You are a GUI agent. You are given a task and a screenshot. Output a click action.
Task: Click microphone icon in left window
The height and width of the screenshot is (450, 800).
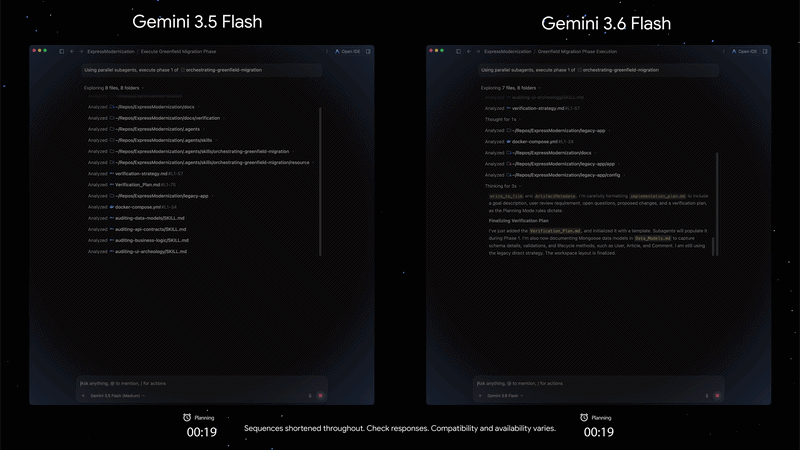pos(310,395)
